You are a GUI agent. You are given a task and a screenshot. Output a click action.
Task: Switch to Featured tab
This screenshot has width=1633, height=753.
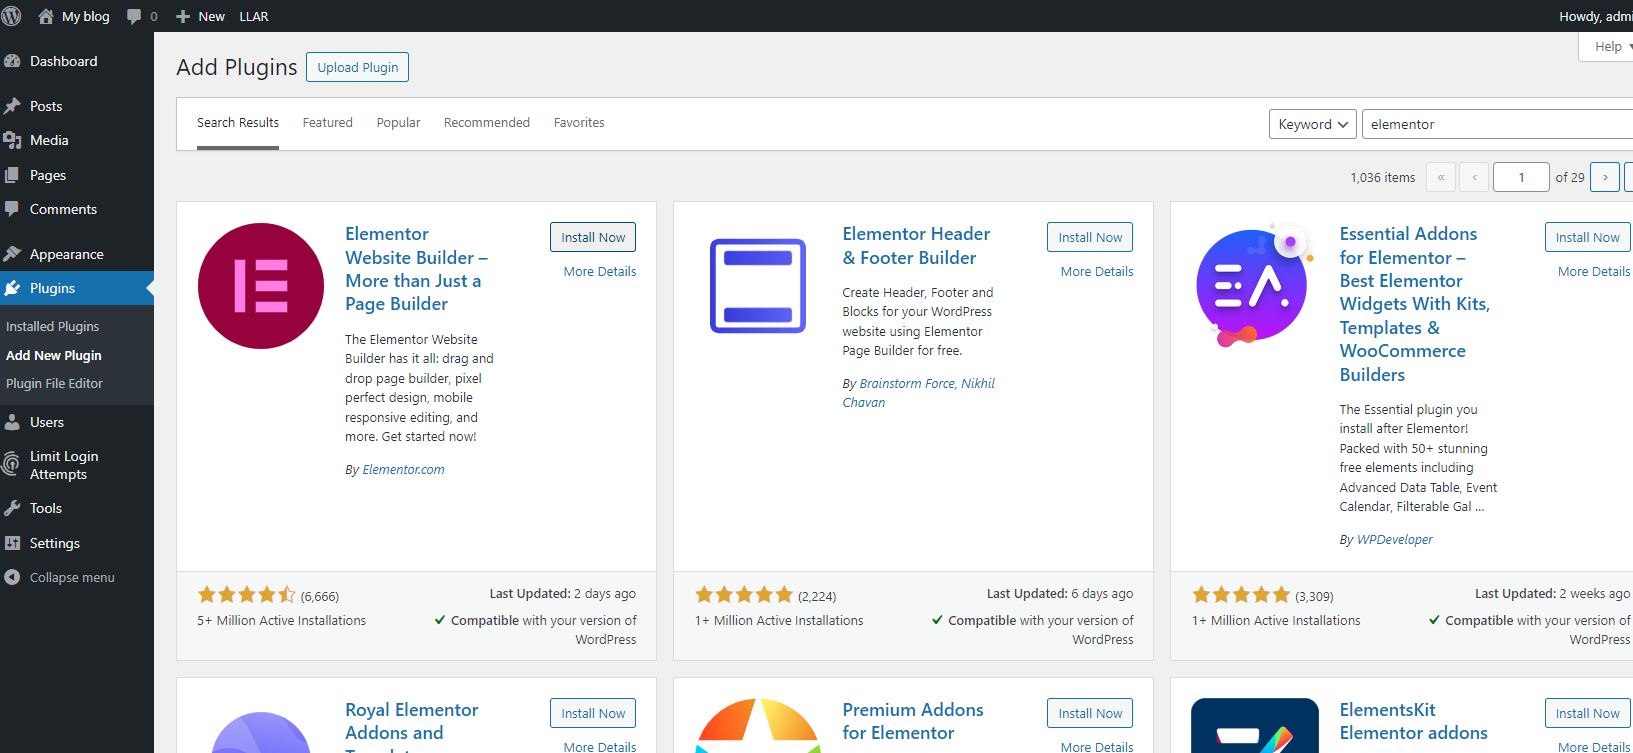328,123
